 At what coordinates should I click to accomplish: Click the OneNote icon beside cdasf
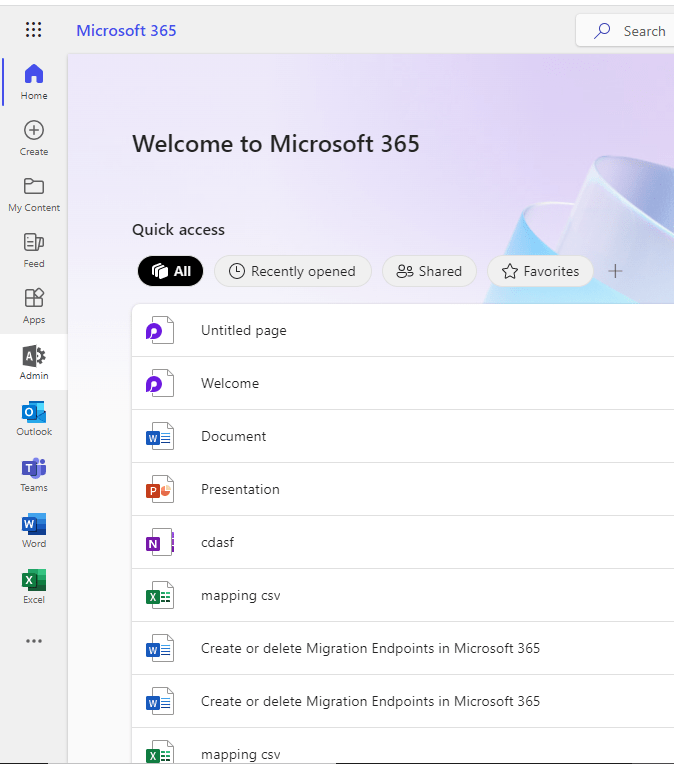[x=160, y=543]
